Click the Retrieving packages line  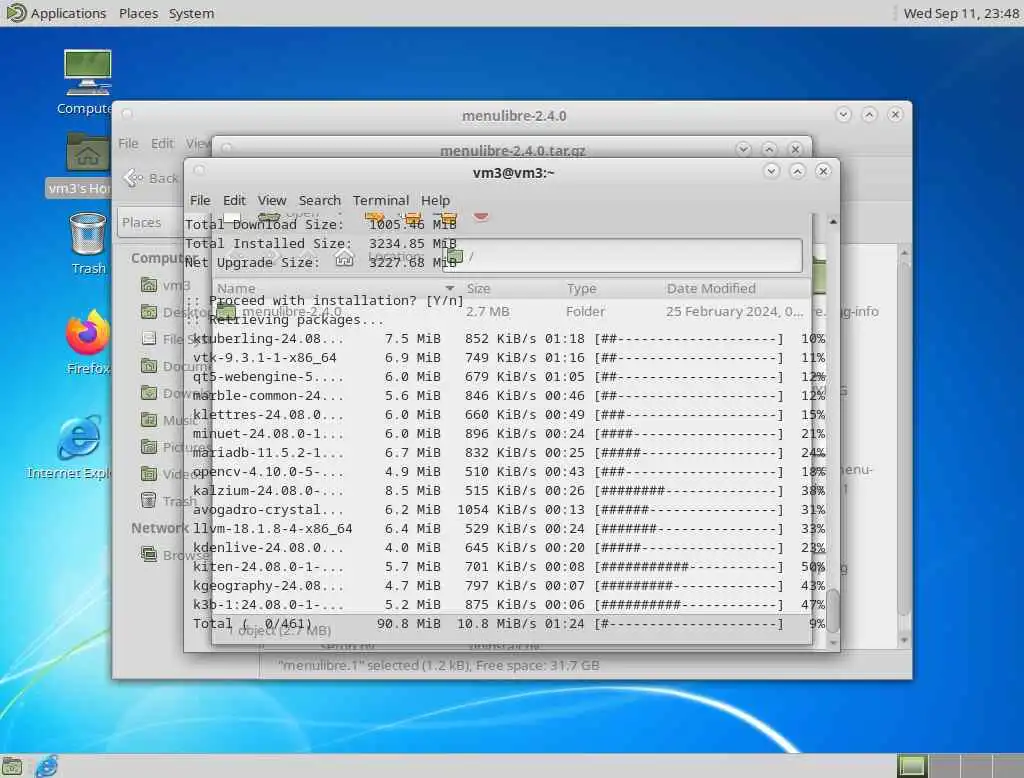(x=285, y=319)
